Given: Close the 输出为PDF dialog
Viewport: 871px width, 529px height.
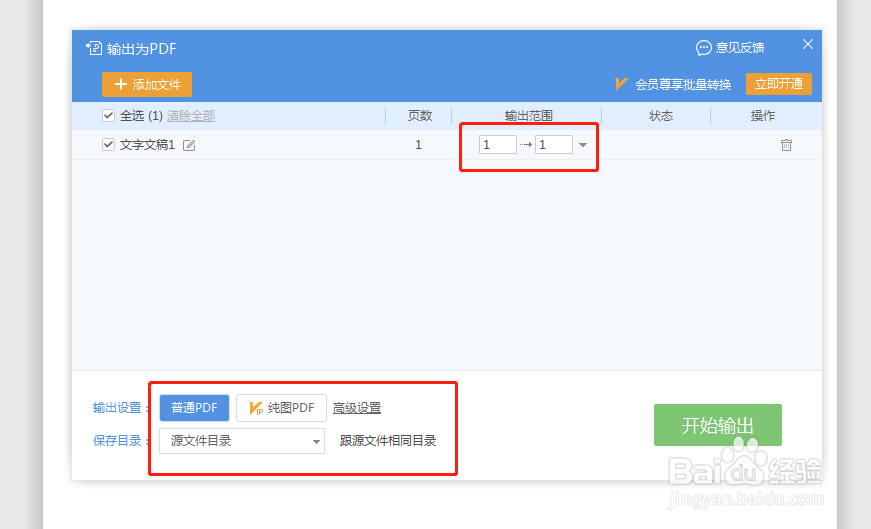Looking at the screenshot, I should point(808,44).
